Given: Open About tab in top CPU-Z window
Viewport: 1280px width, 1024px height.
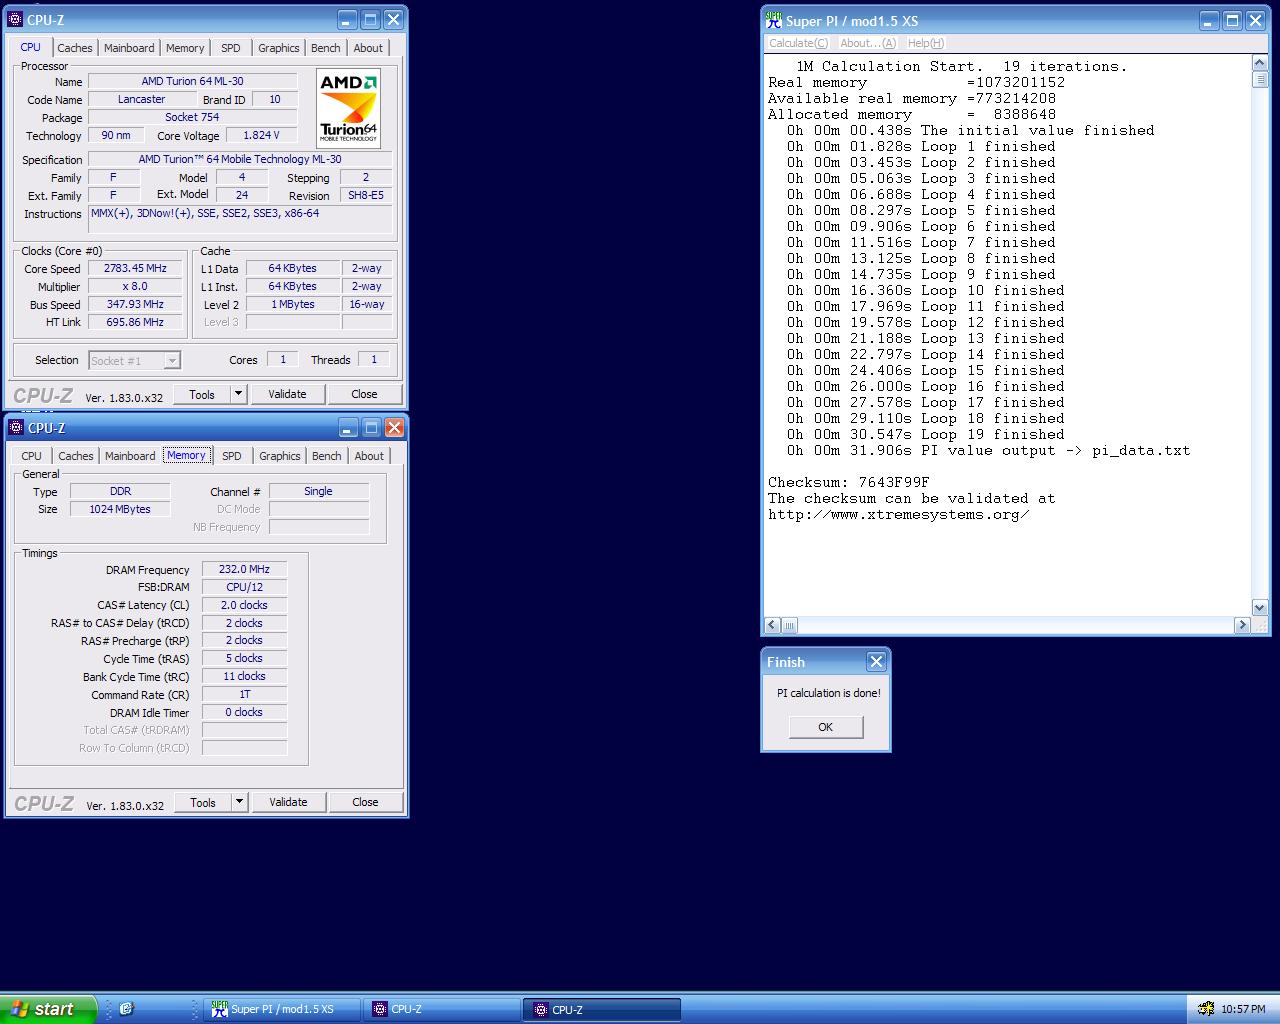Looking at the screenshot, I should click(x=368, y=48).
